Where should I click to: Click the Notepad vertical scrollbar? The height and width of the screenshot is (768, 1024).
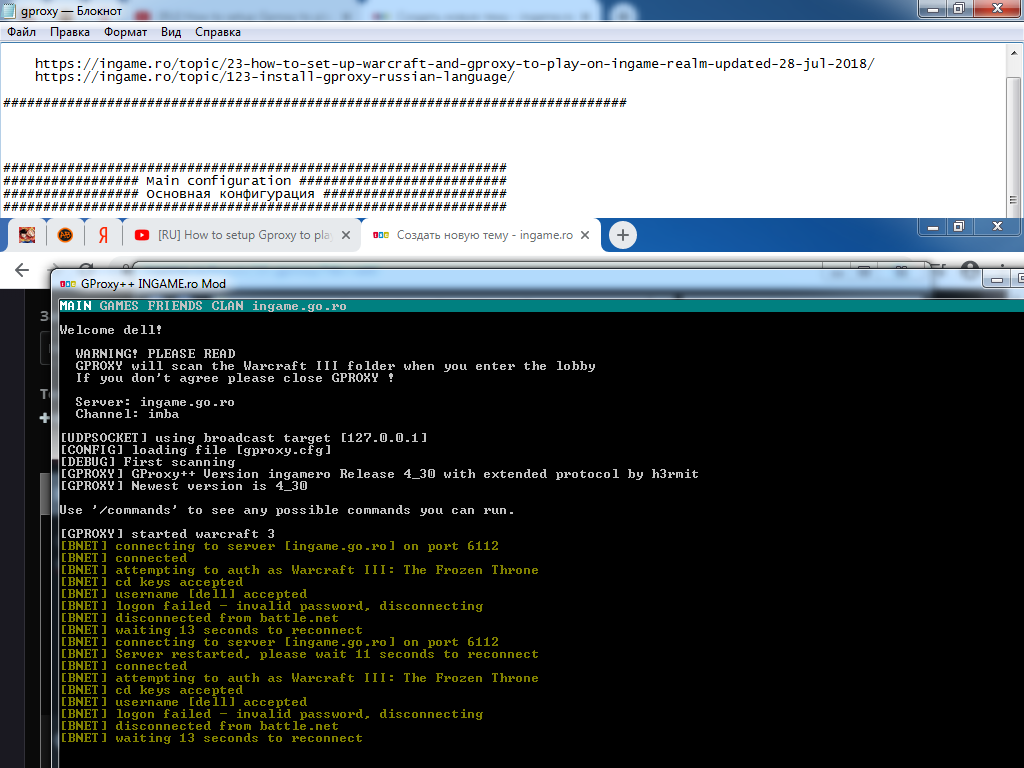click(x=1014, y=130)
